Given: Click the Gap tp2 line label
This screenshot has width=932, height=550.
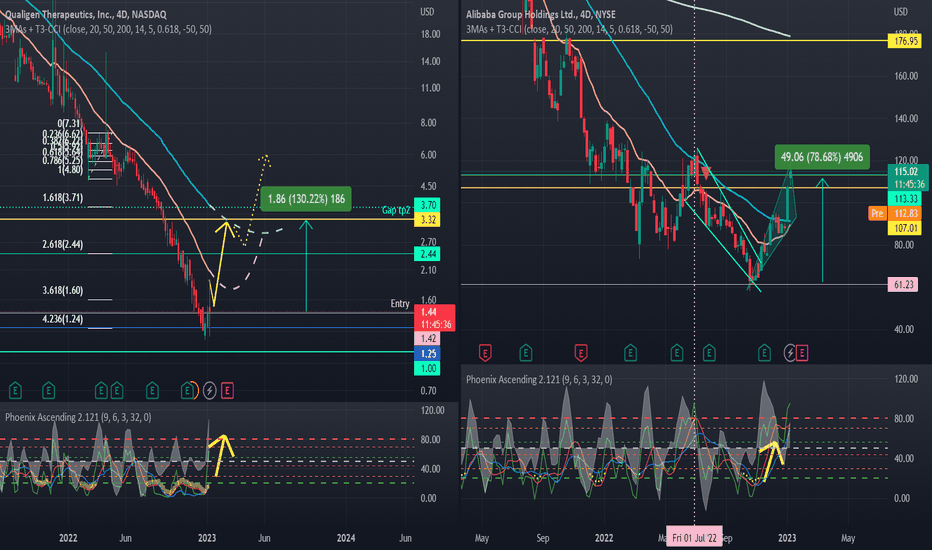Looking at the screenshot, I should click(x=396, y=210).
